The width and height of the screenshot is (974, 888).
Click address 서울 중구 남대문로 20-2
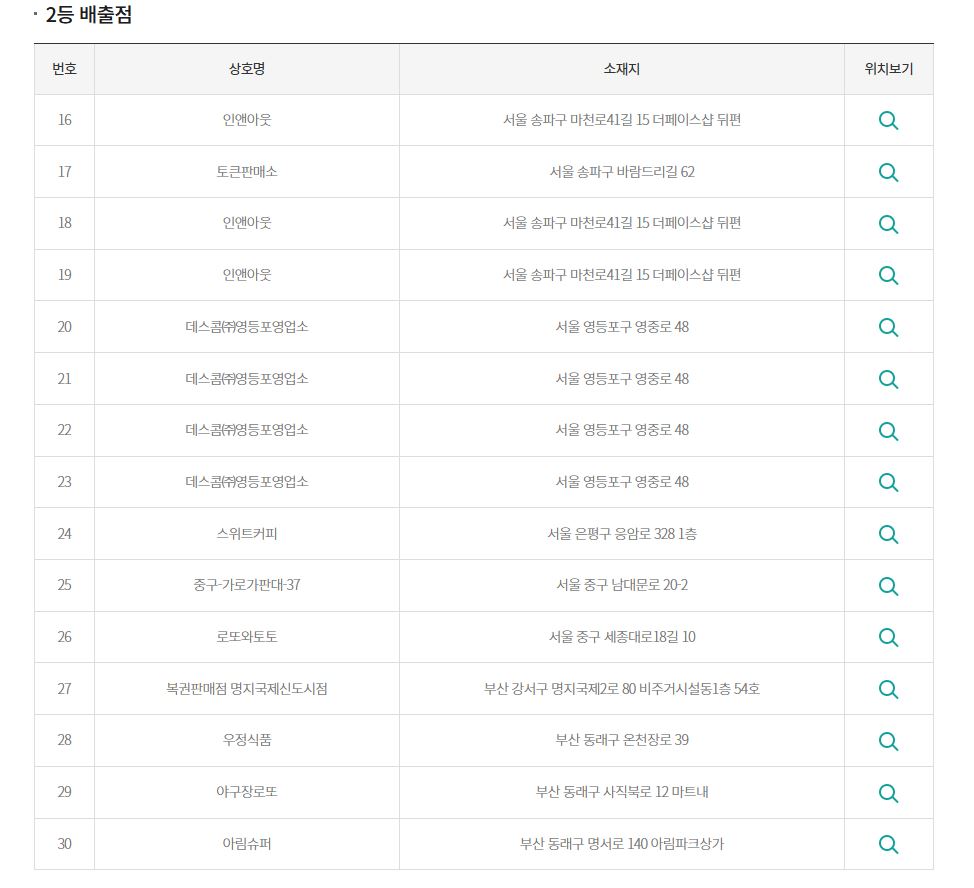622,585
